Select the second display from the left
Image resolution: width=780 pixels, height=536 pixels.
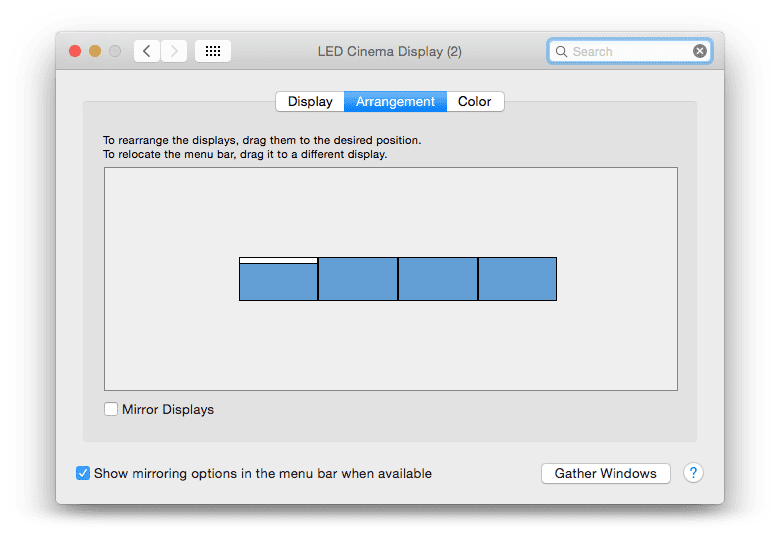358,279
